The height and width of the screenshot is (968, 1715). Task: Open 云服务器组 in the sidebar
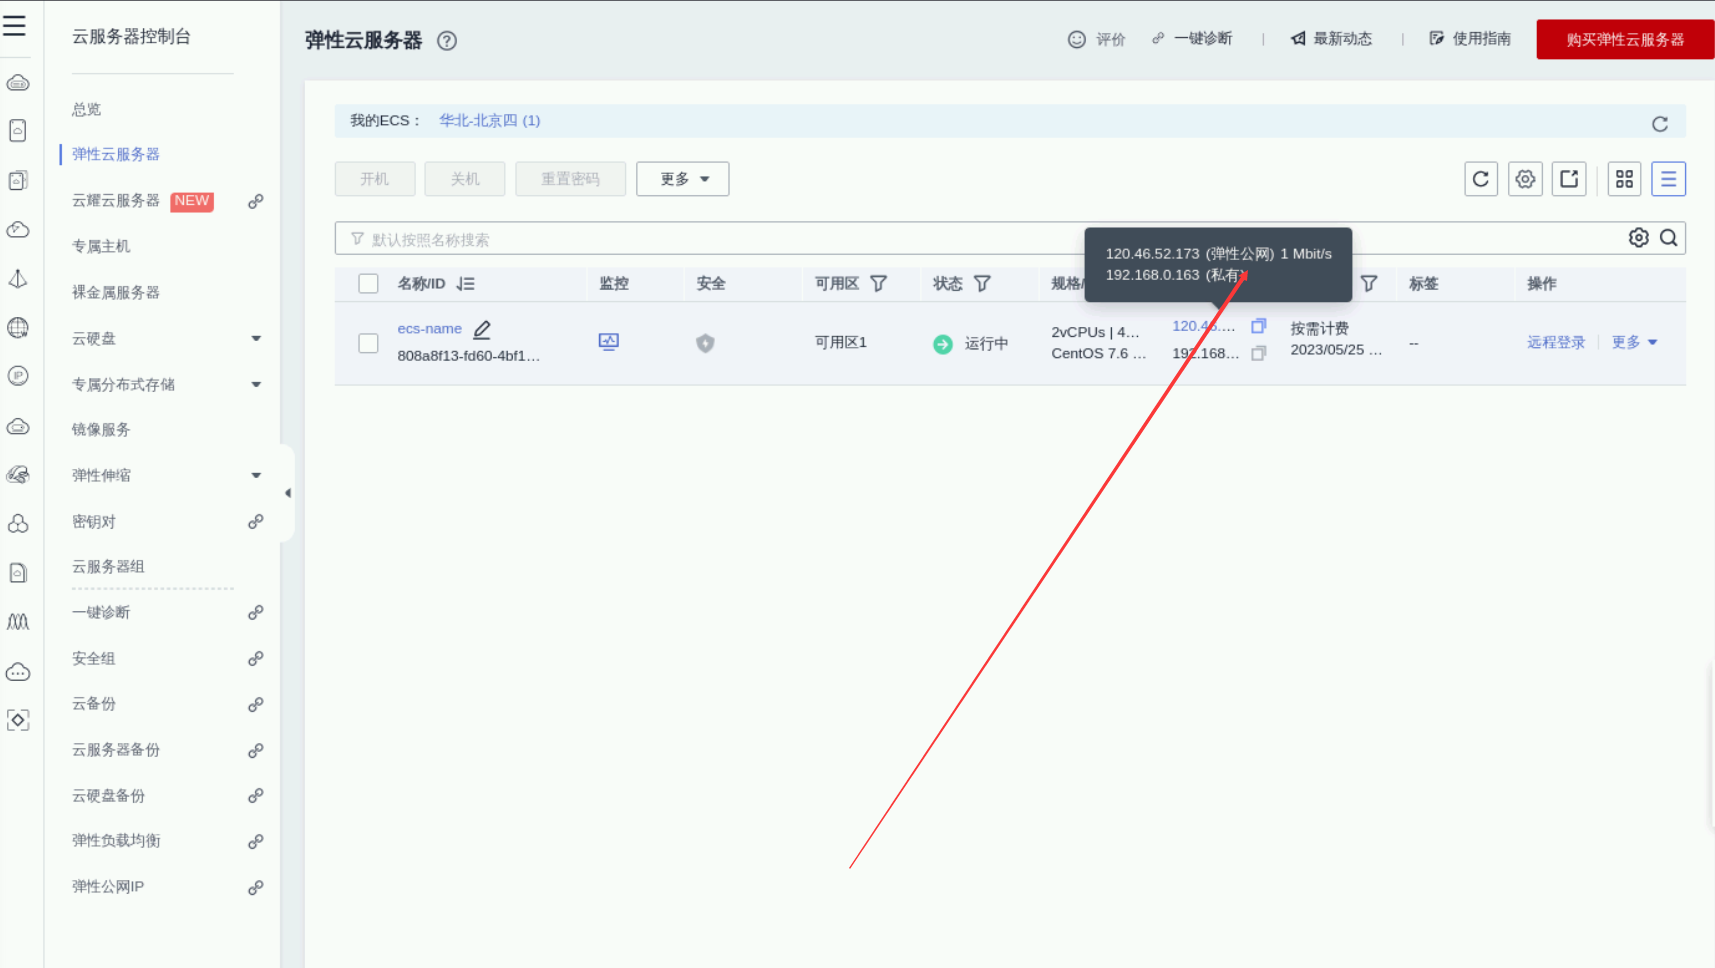[108, 567]
